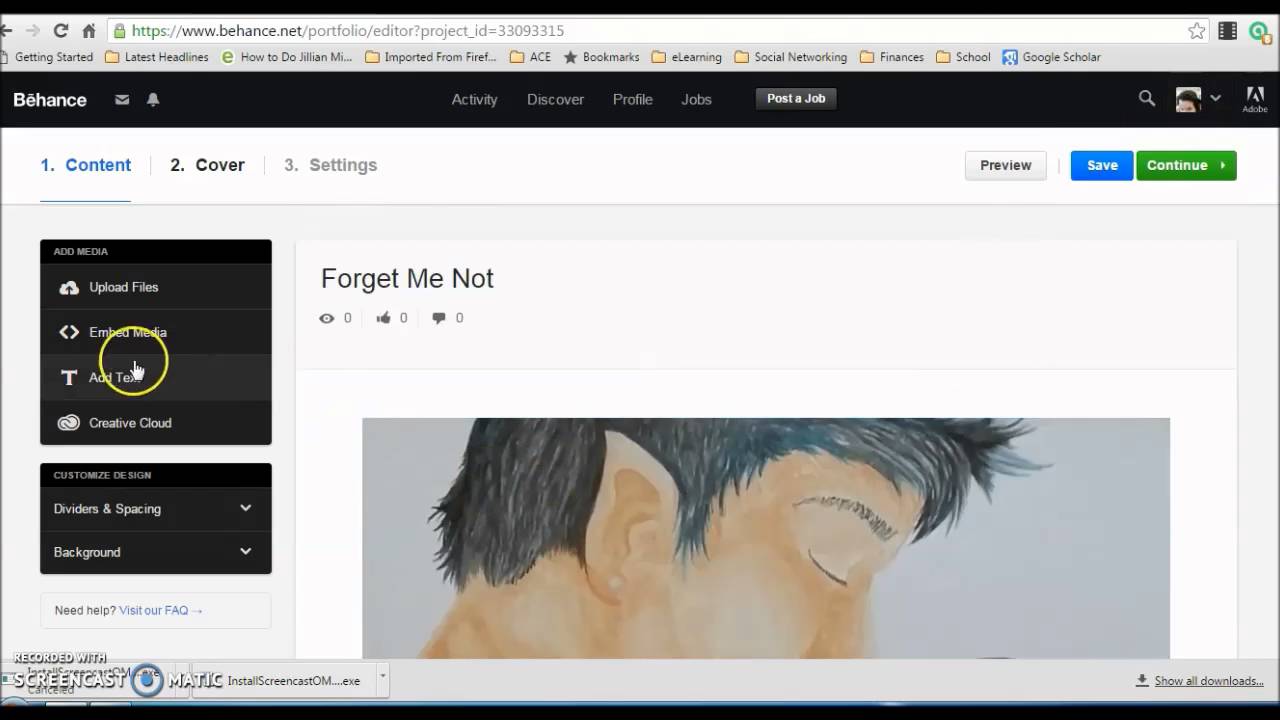Viewport: 1280px width, 720px height.
Task: Switch to the Cover step tab
Action: point(207,165)
